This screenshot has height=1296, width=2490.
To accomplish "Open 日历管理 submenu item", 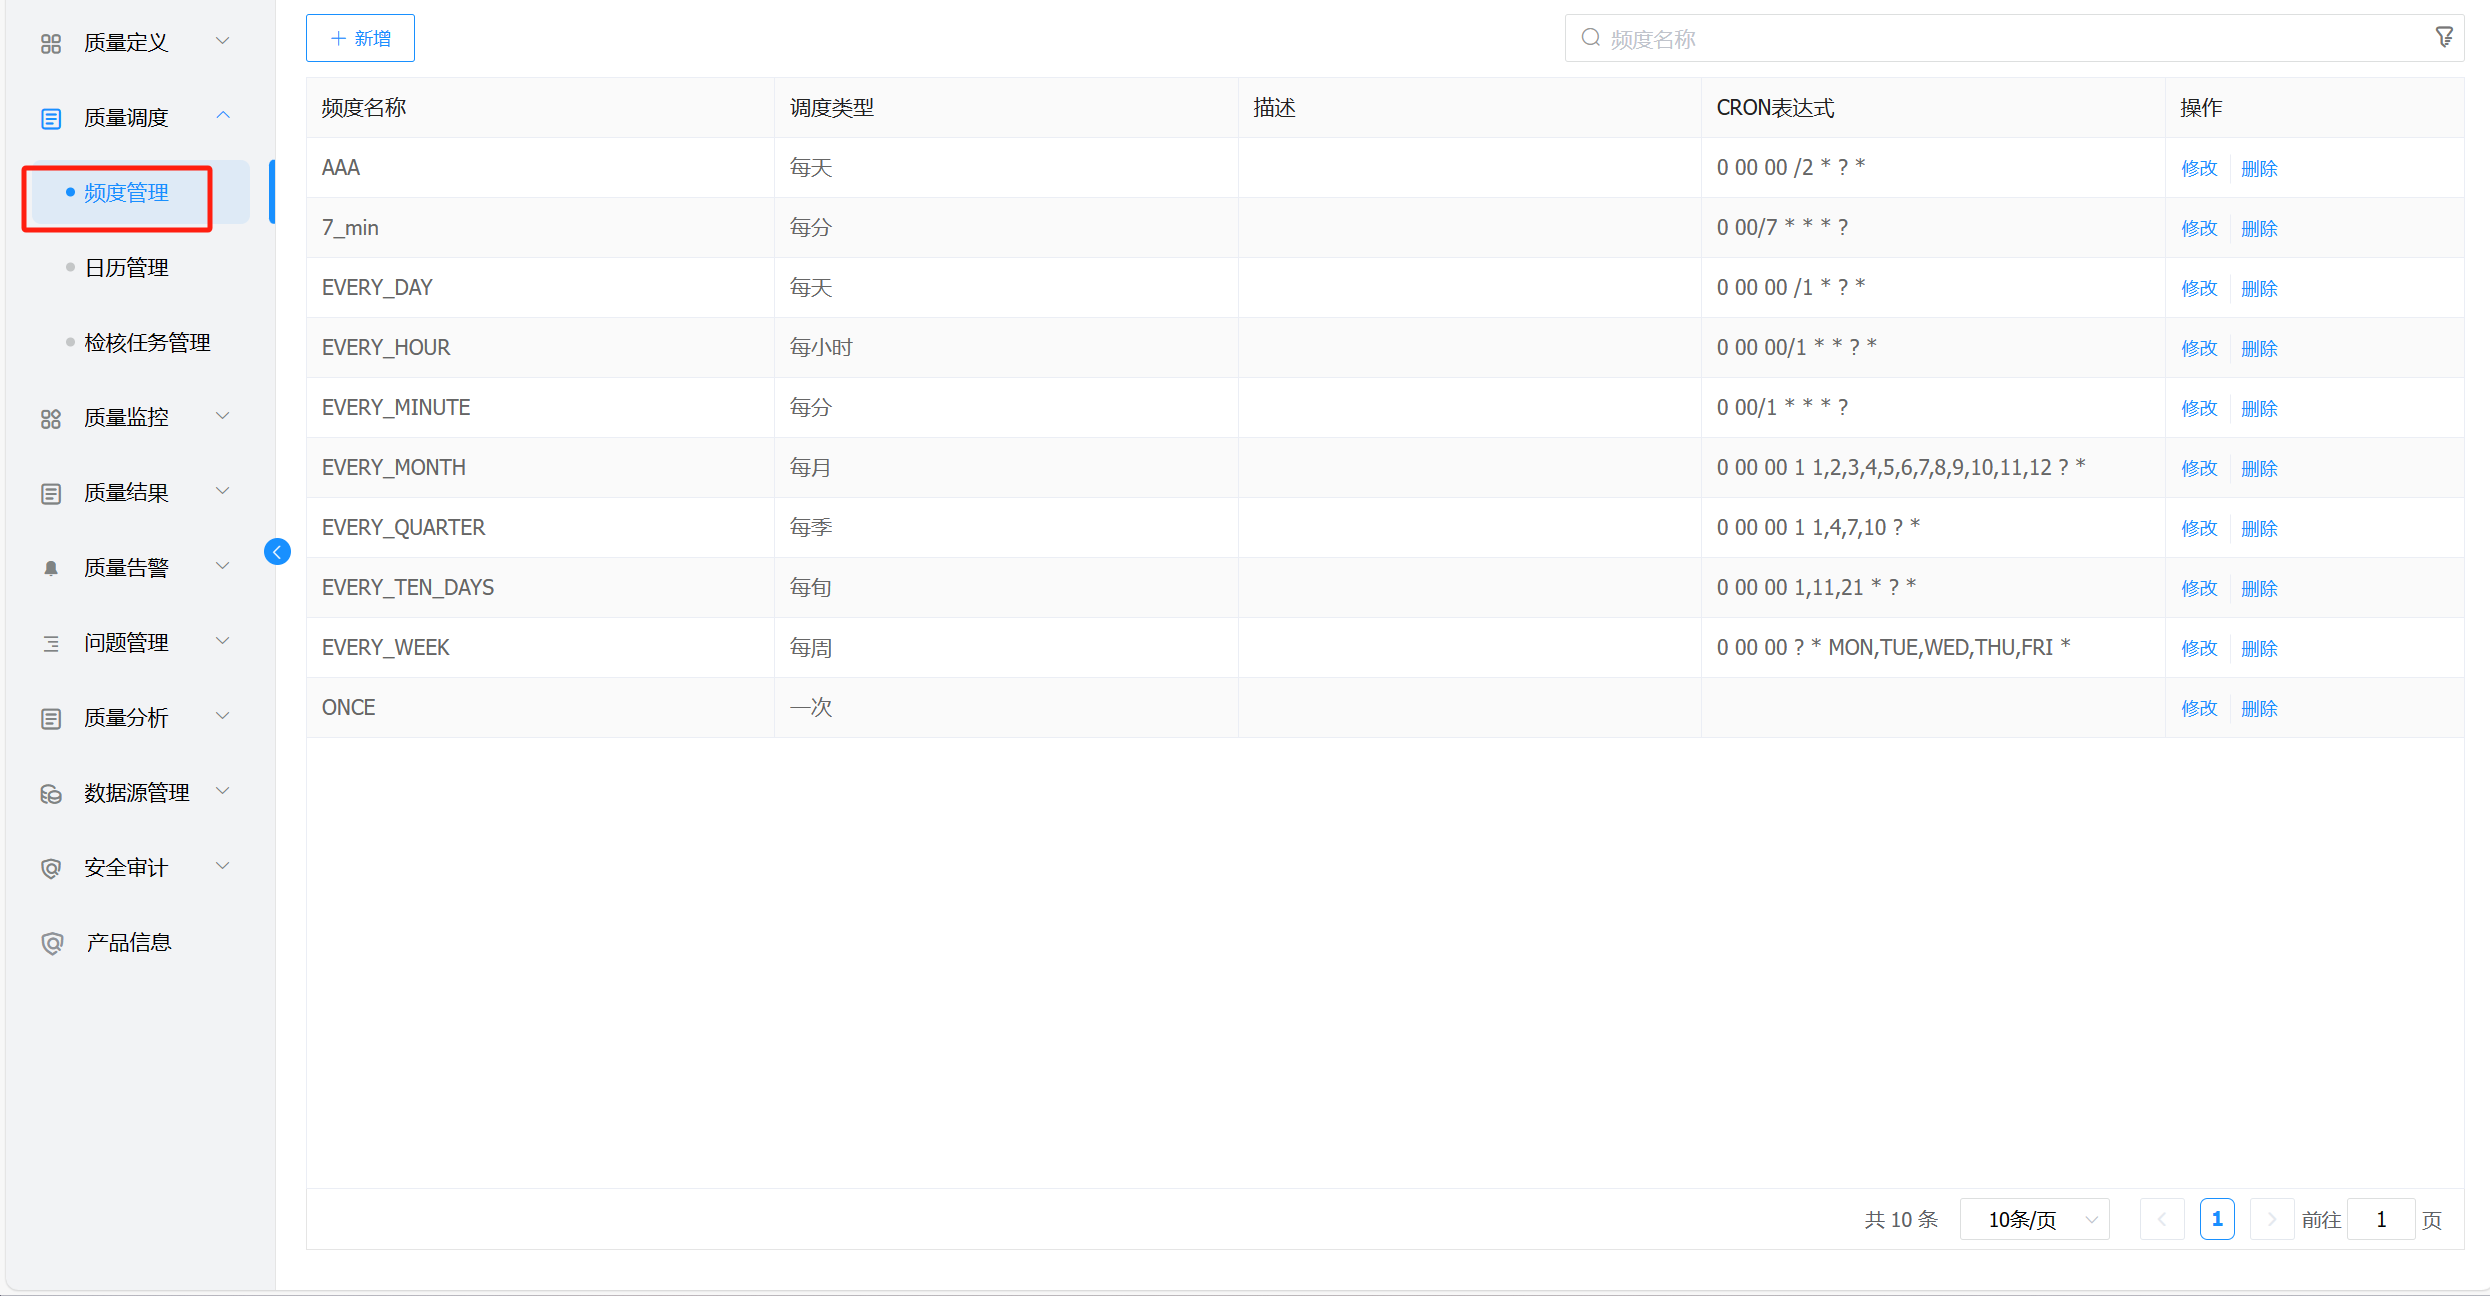I will tap(126, 268).
